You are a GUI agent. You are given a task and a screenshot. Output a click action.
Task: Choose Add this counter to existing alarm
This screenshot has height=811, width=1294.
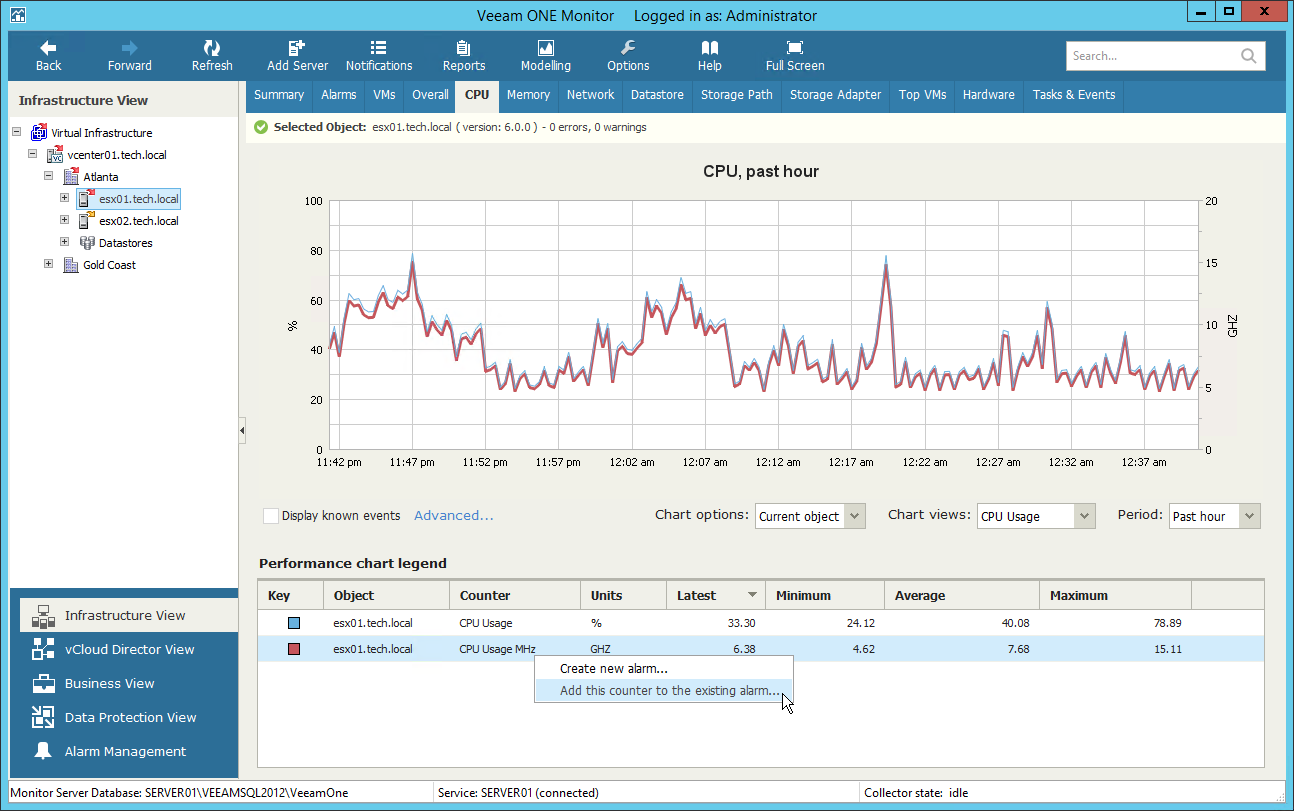(664, 691)
